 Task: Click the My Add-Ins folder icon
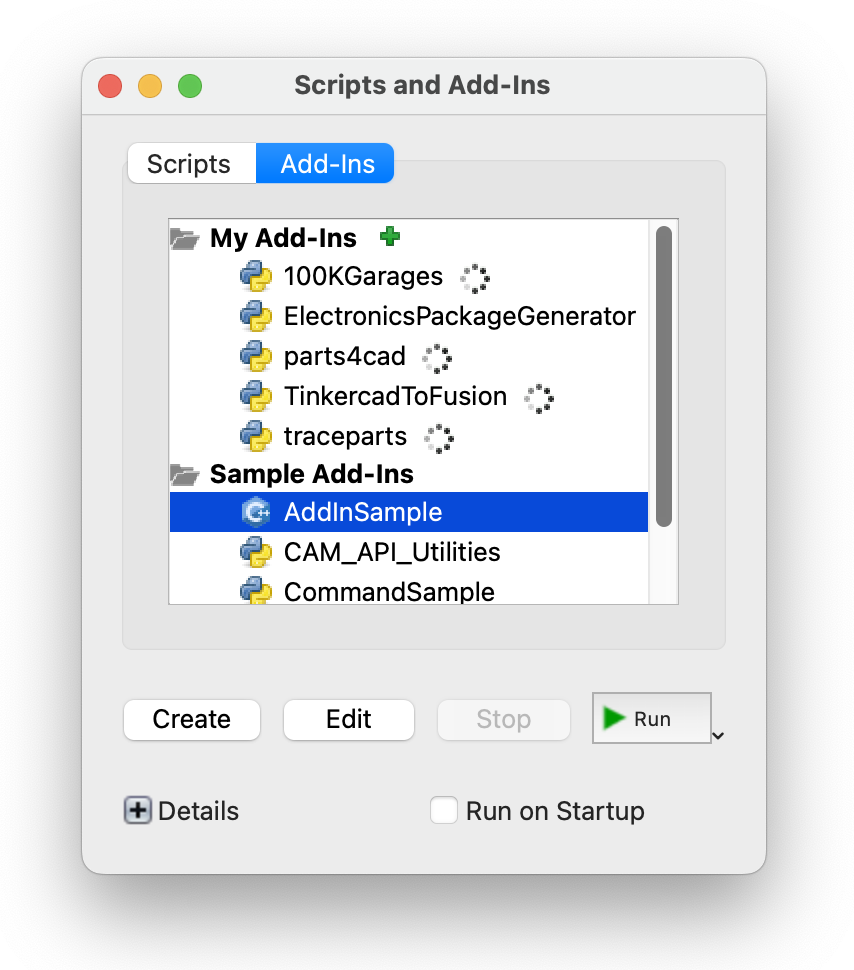pyautogui.click(x=185, y=238)
